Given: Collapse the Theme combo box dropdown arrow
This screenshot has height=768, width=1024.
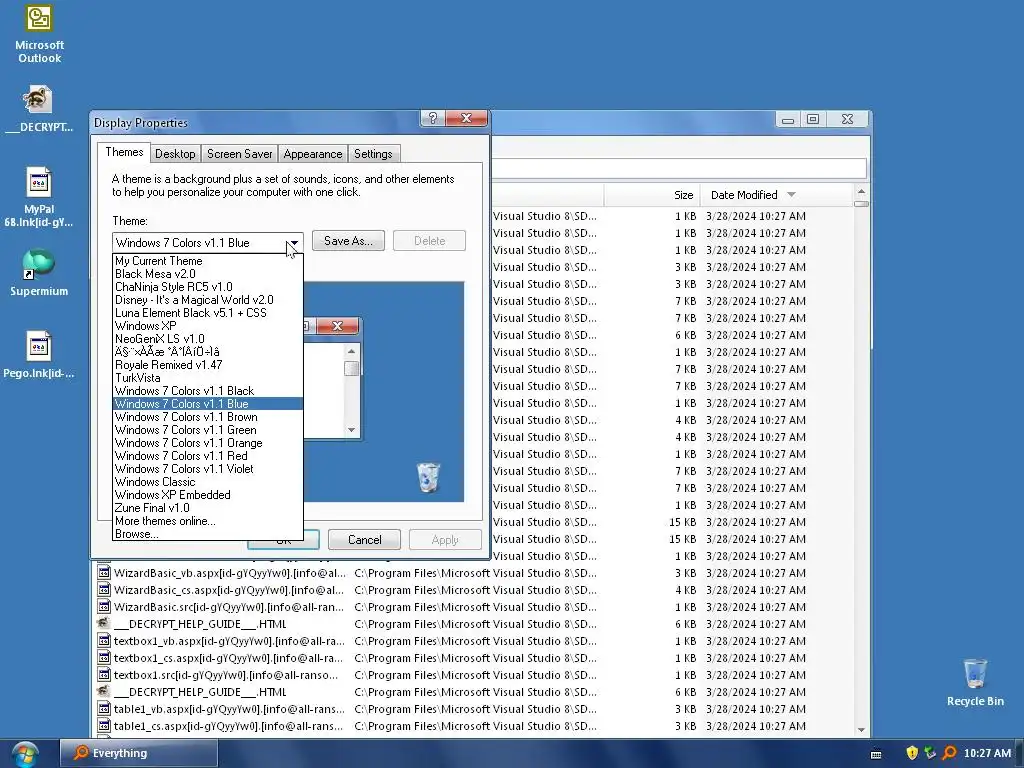Looking at the screenshot, I should [294, 243].
